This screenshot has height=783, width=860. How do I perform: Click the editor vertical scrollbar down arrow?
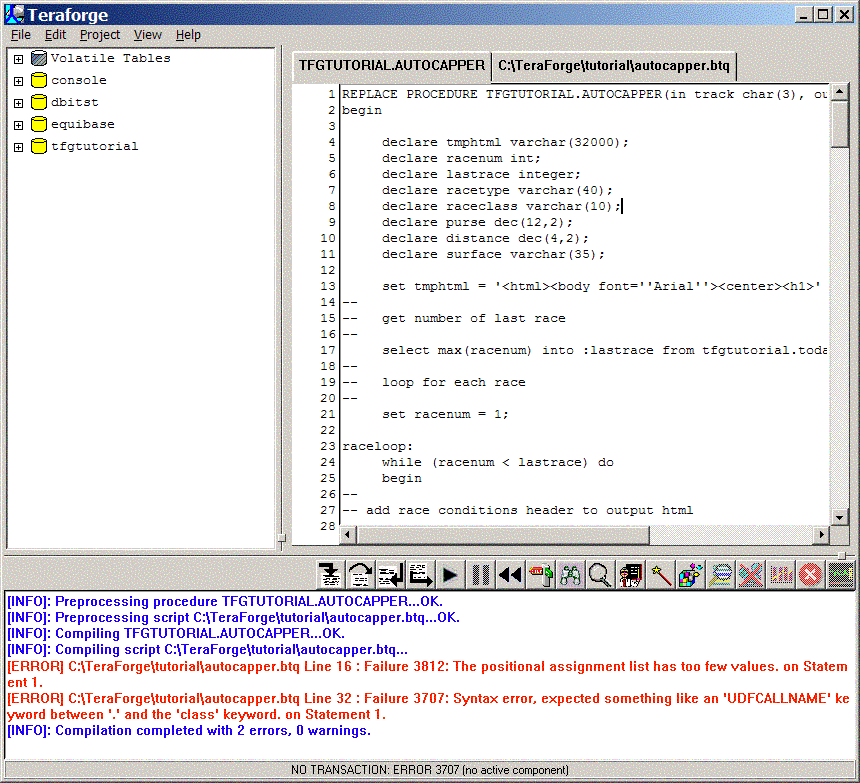(x=840, y=517)
